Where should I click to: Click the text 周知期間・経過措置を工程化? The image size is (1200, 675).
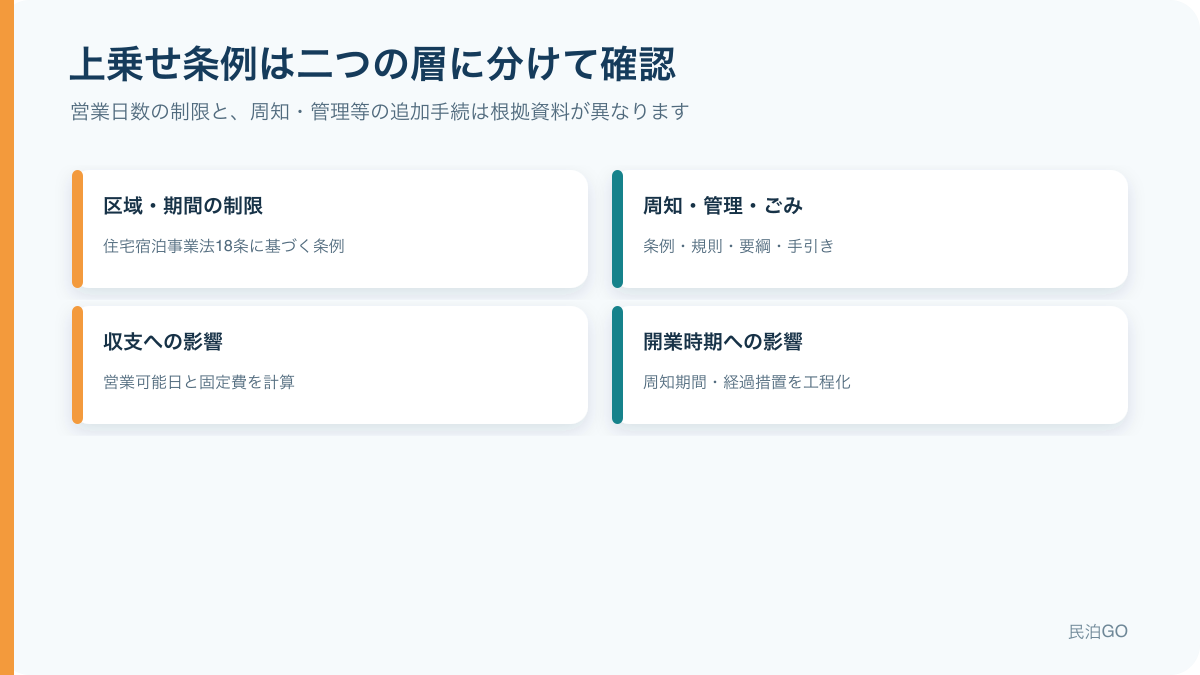747,382
